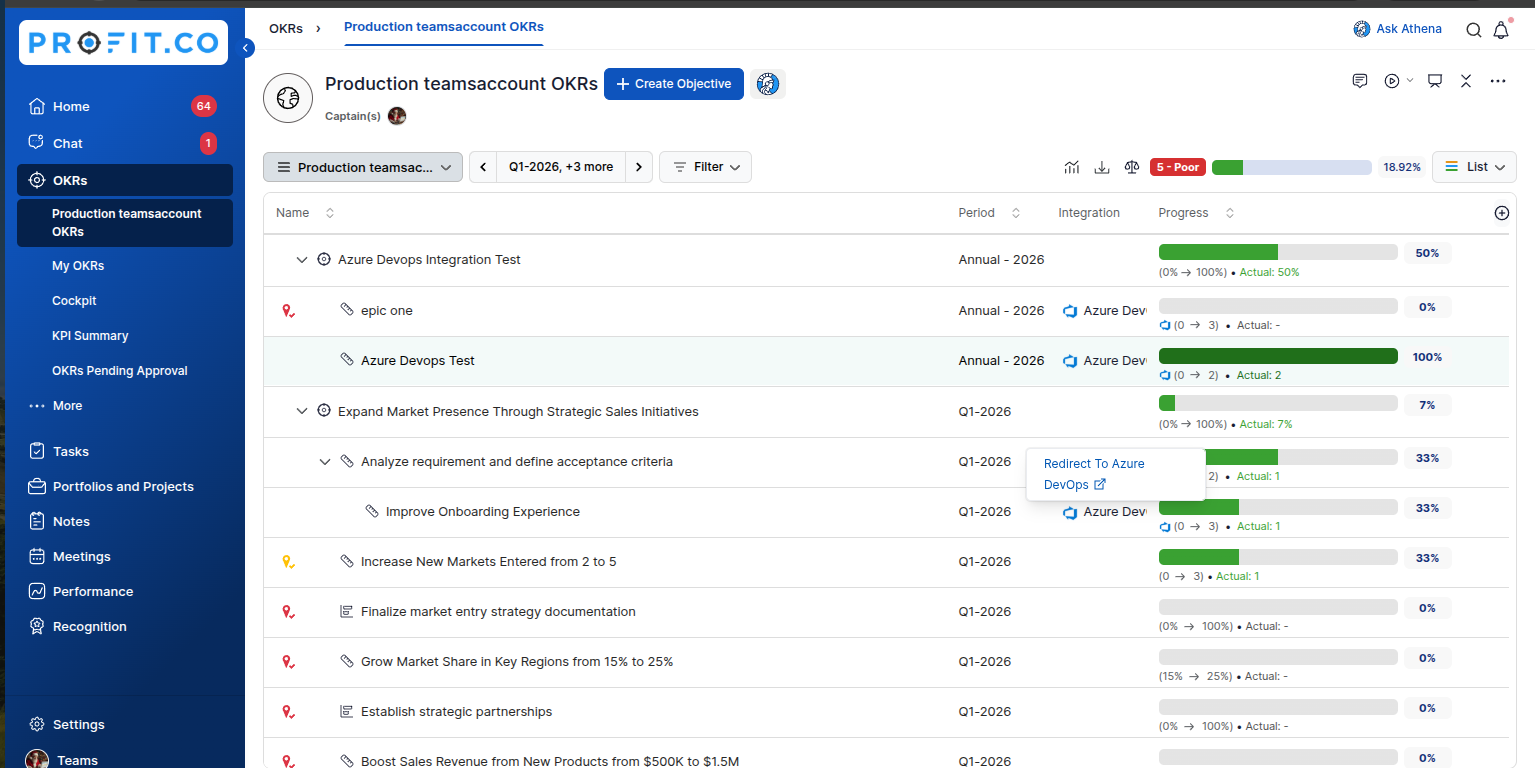Click OKRs breadcrumb link
Screen dimensions: 1535x768
pyautogui.click(x=286, y=28)
